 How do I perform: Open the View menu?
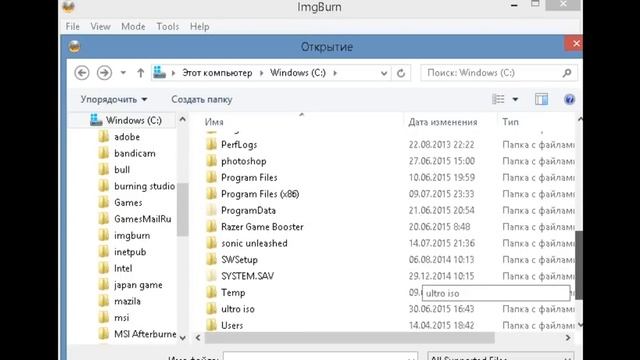100,27
